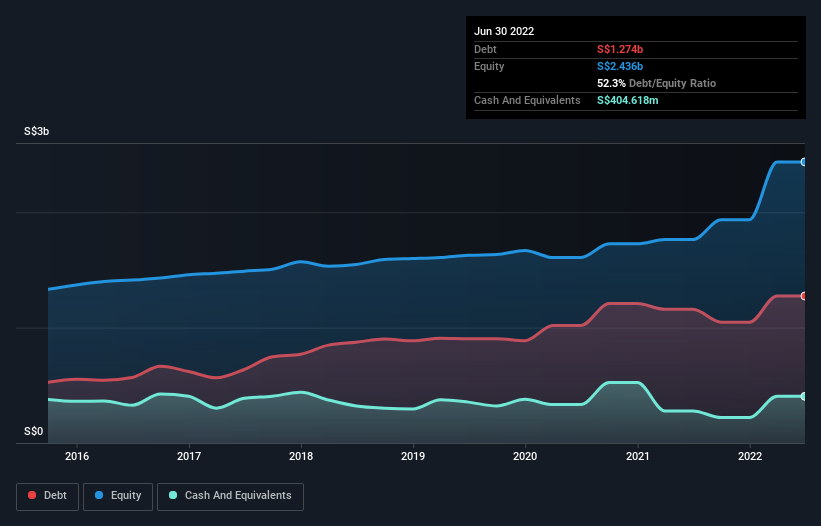821x526 pixels.
Task: Select the 2020 axis label
Action: click(525, 456)
